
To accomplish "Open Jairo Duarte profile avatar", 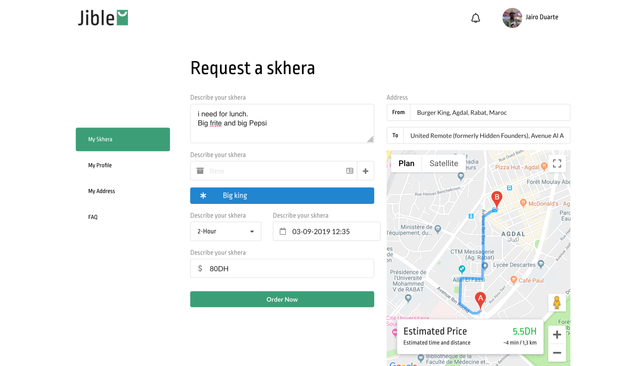I will (x=512, y=18).
